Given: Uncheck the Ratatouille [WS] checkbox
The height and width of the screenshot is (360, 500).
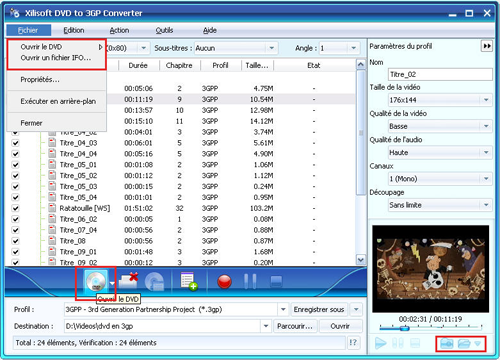Looking at the screenshot, I should 15,208.
